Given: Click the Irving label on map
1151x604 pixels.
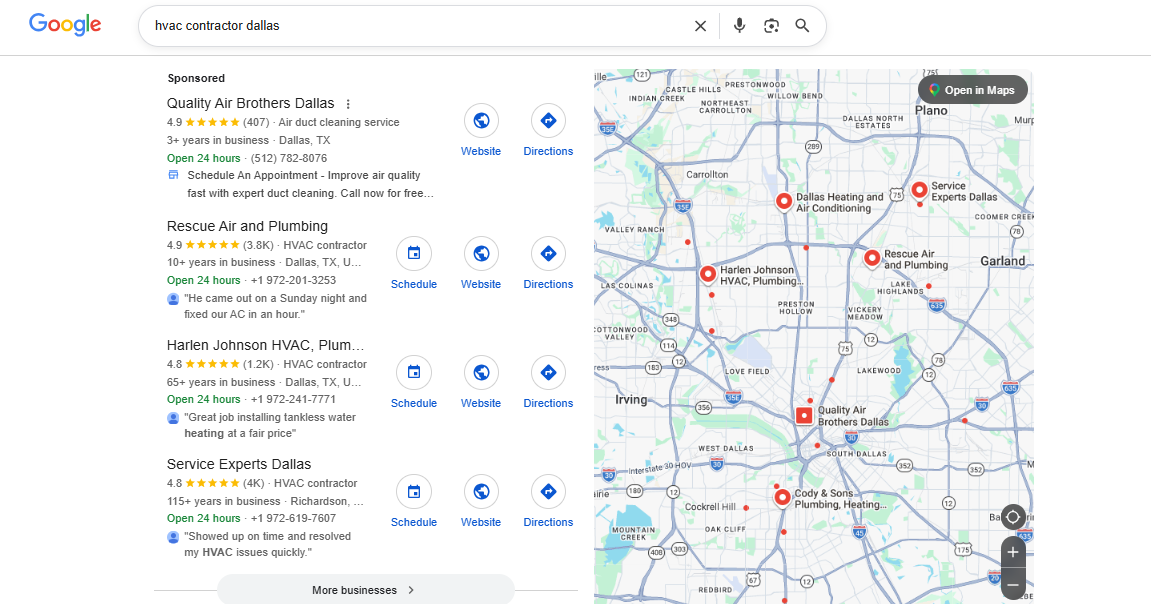Looking at the screenshot, I should pos(631,399).
